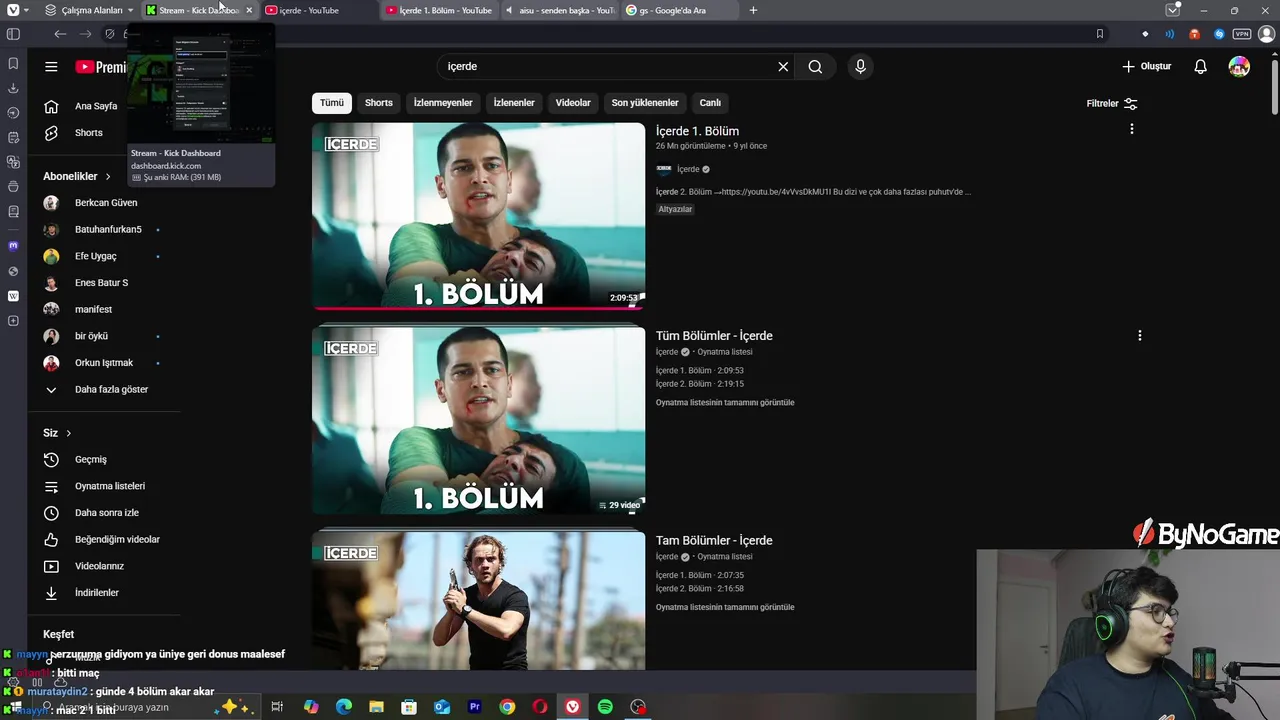The width and height of the screenshot is (1280, 720).
Task: Open the YouTube hamburger guide menu
Action: point(51,67)
